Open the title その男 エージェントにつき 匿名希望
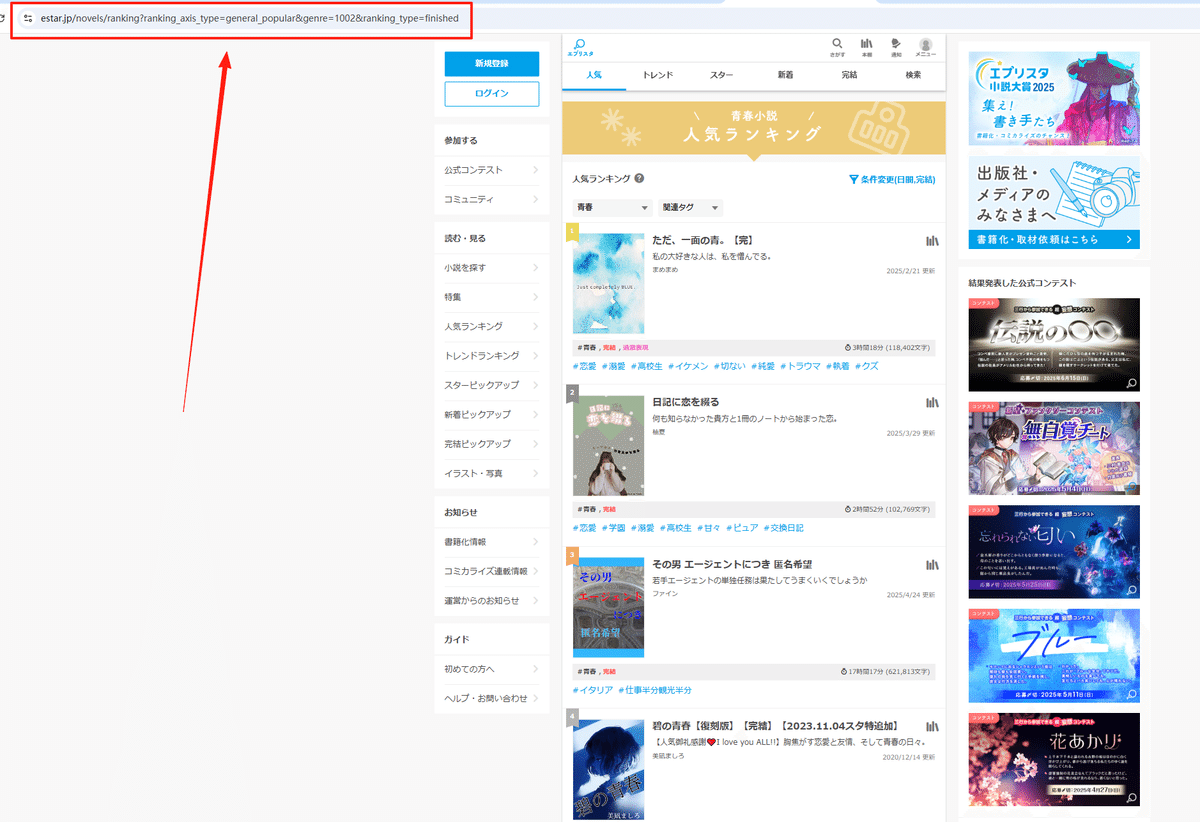The width and height of the screenshot is (1200, 822). point(734,565)
